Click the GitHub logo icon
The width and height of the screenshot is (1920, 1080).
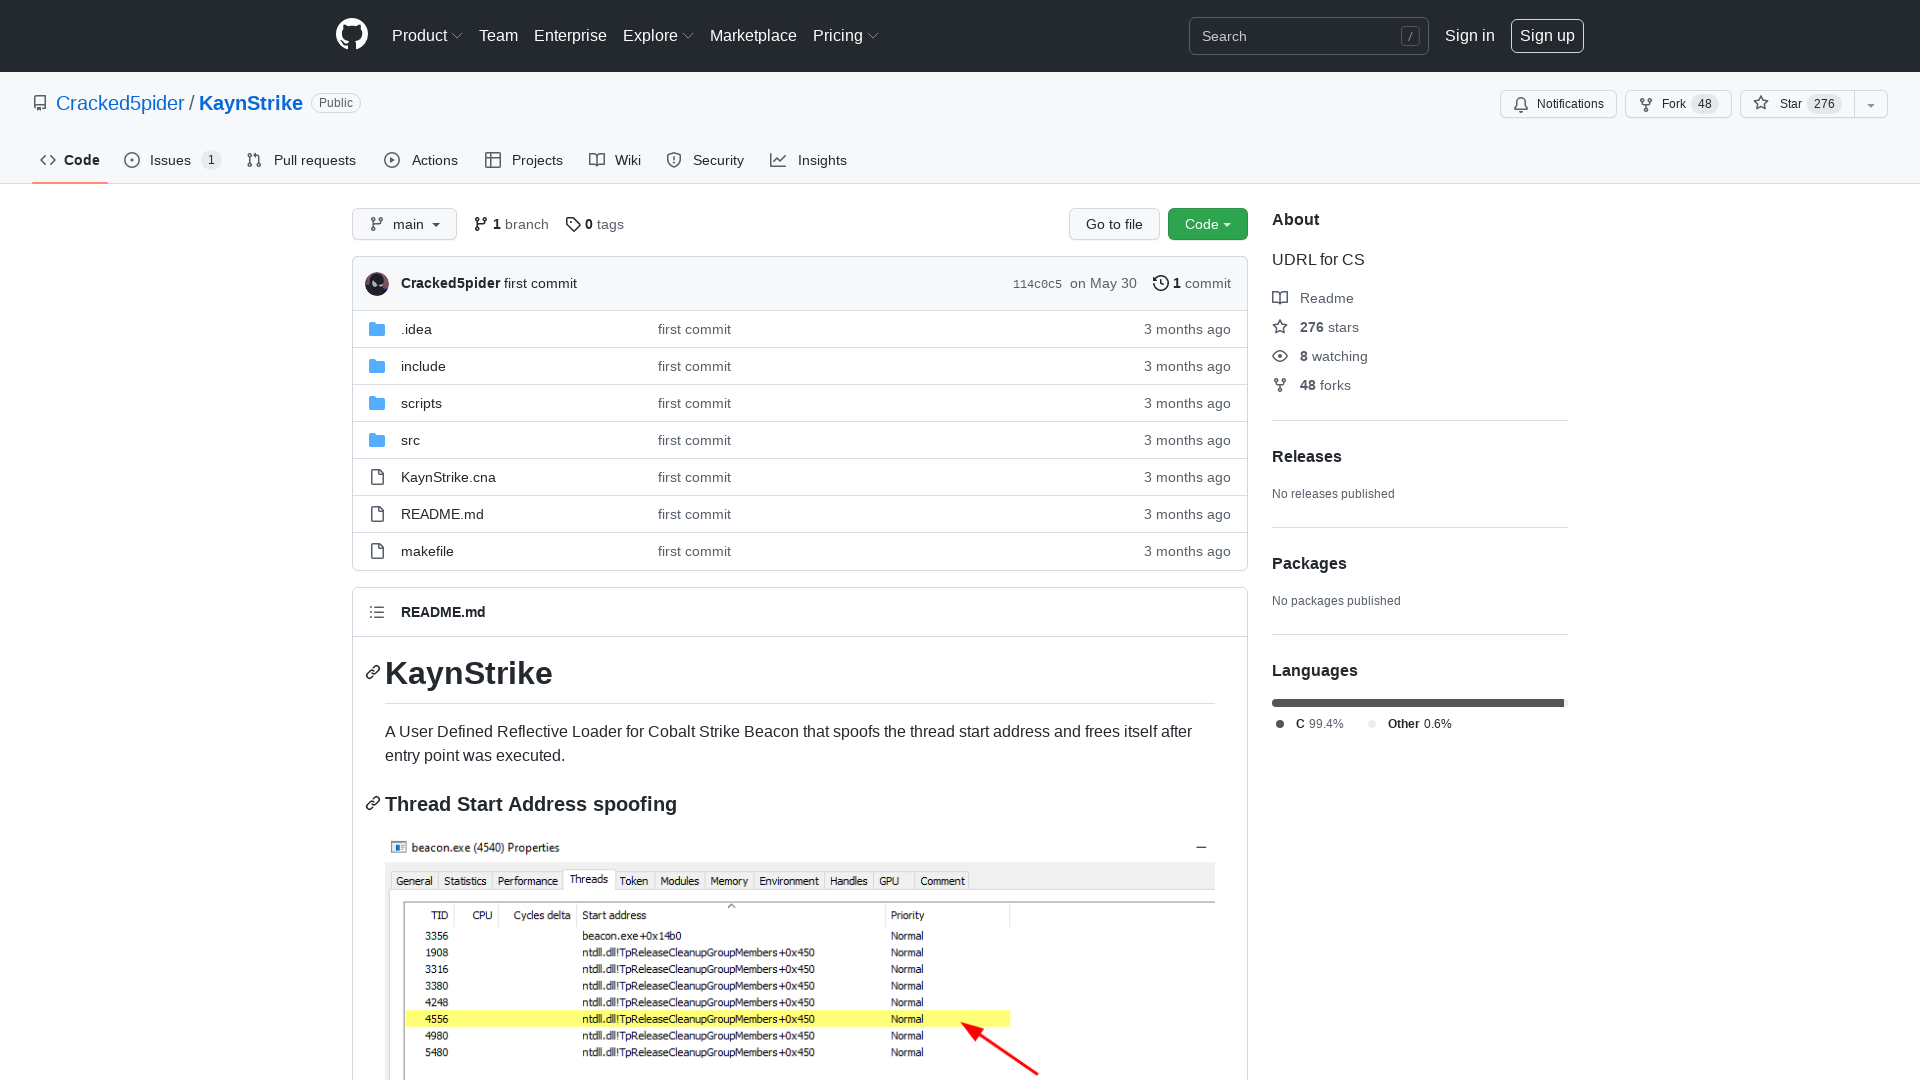(x=352, y=35)
